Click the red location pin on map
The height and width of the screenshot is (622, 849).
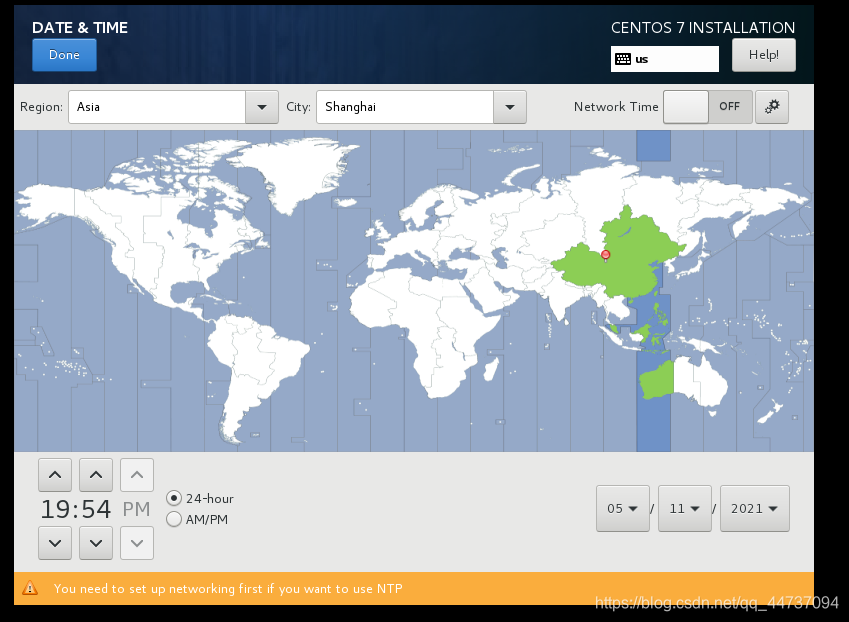tap(606, 255)
